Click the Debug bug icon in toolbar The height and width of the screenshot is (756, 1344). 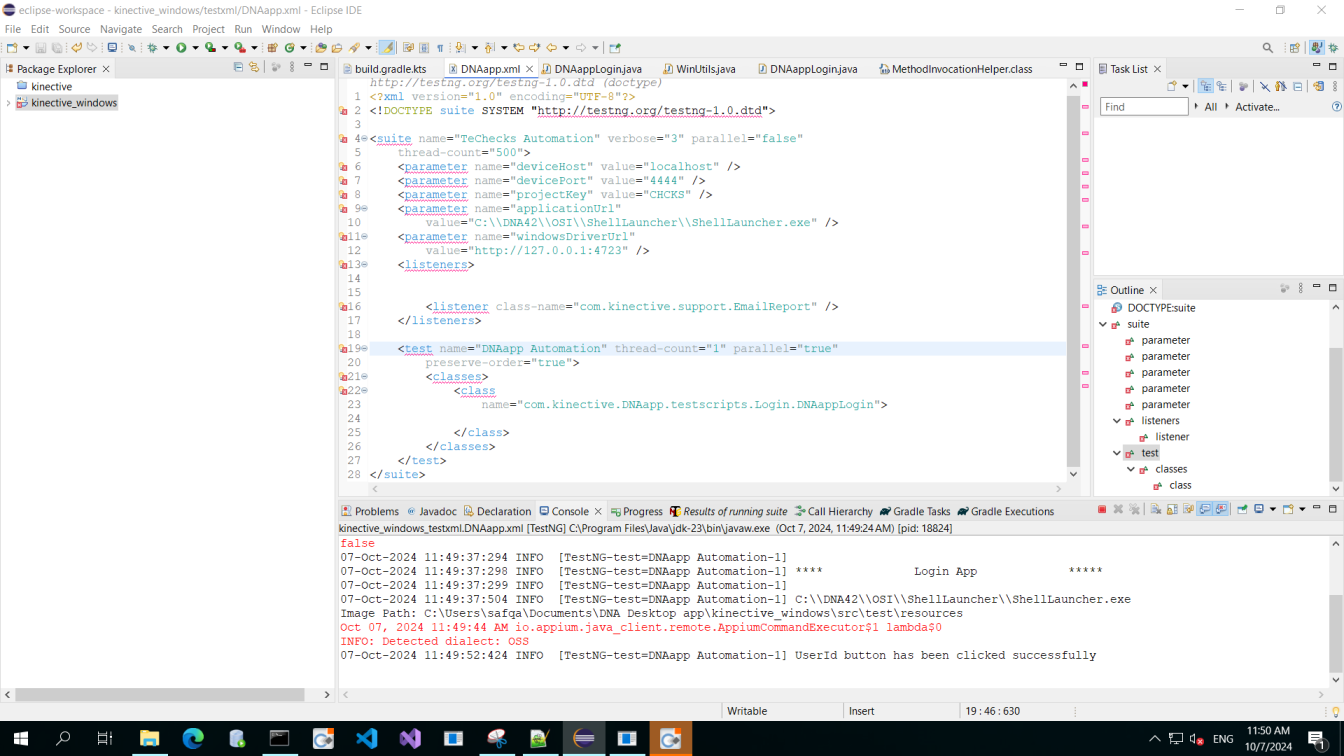click(153, 47)
